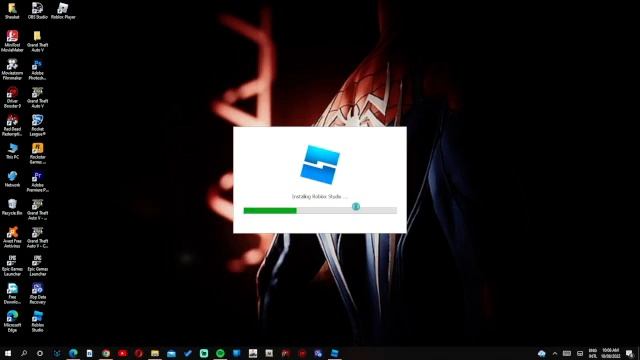This screenshot has height=360, width=640.
Task: Open the Mail app on the taskbar
Action: tap(171, 353)
